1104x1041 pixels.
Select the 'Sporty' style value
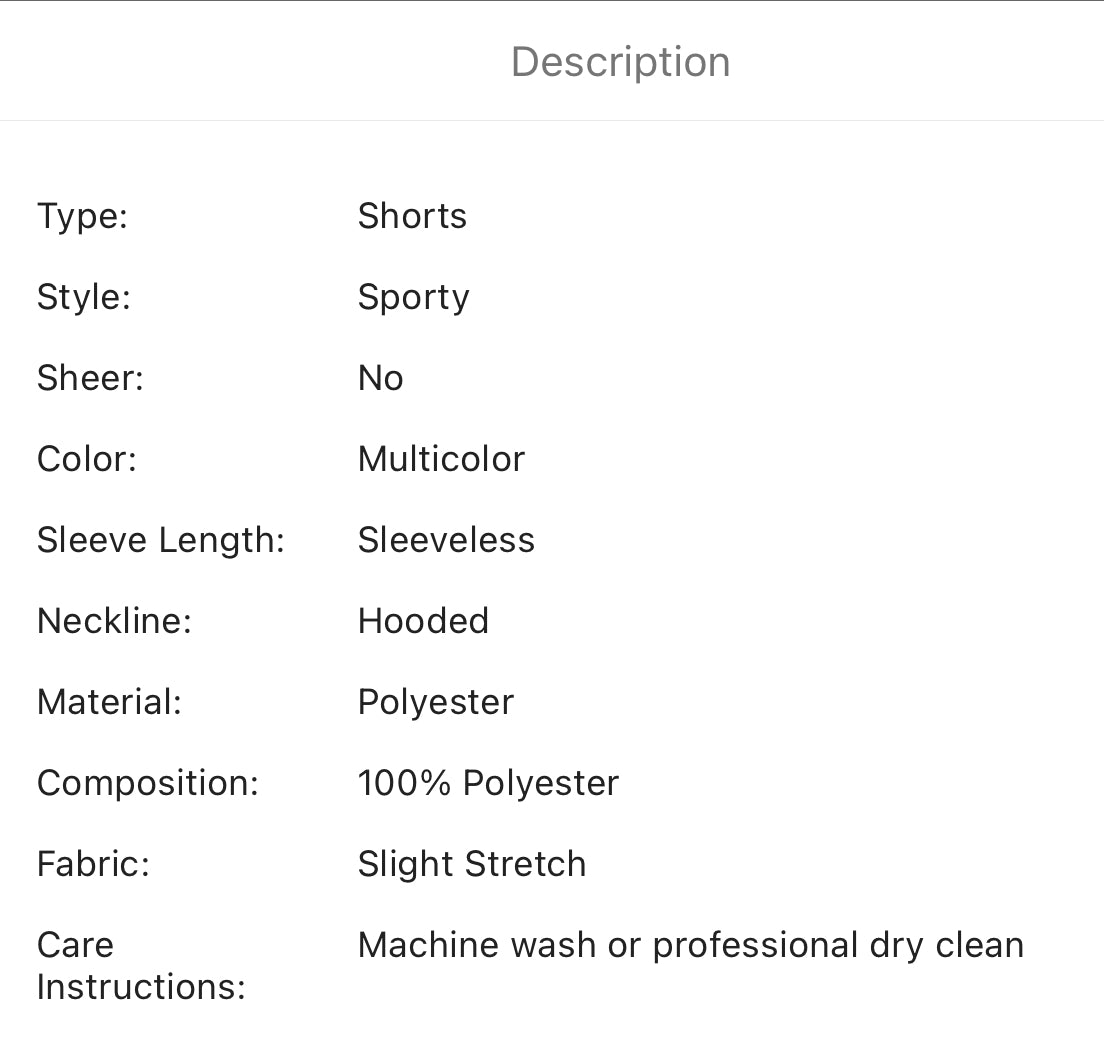(x=413, y=297)
